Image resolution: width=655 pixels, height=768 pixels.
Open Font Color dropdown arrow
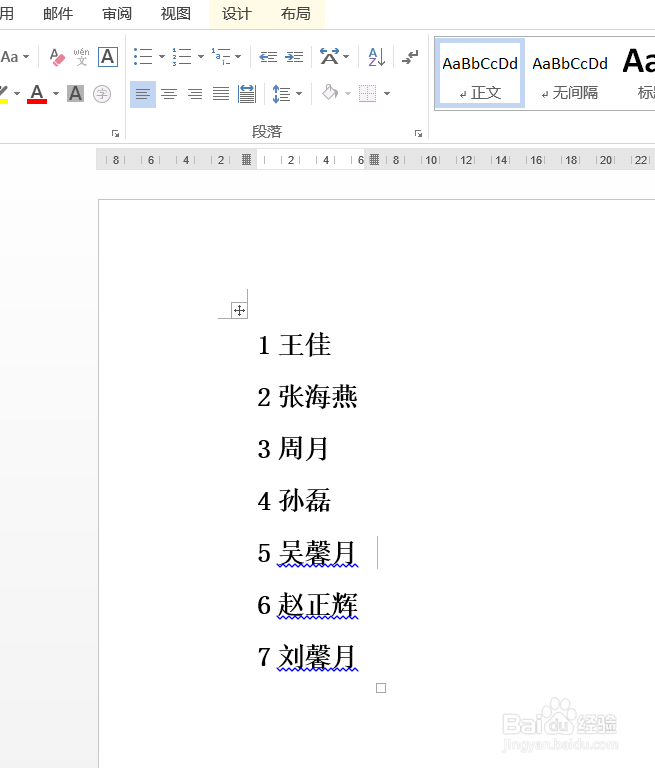pyautogui.click(x=56, y=94)
